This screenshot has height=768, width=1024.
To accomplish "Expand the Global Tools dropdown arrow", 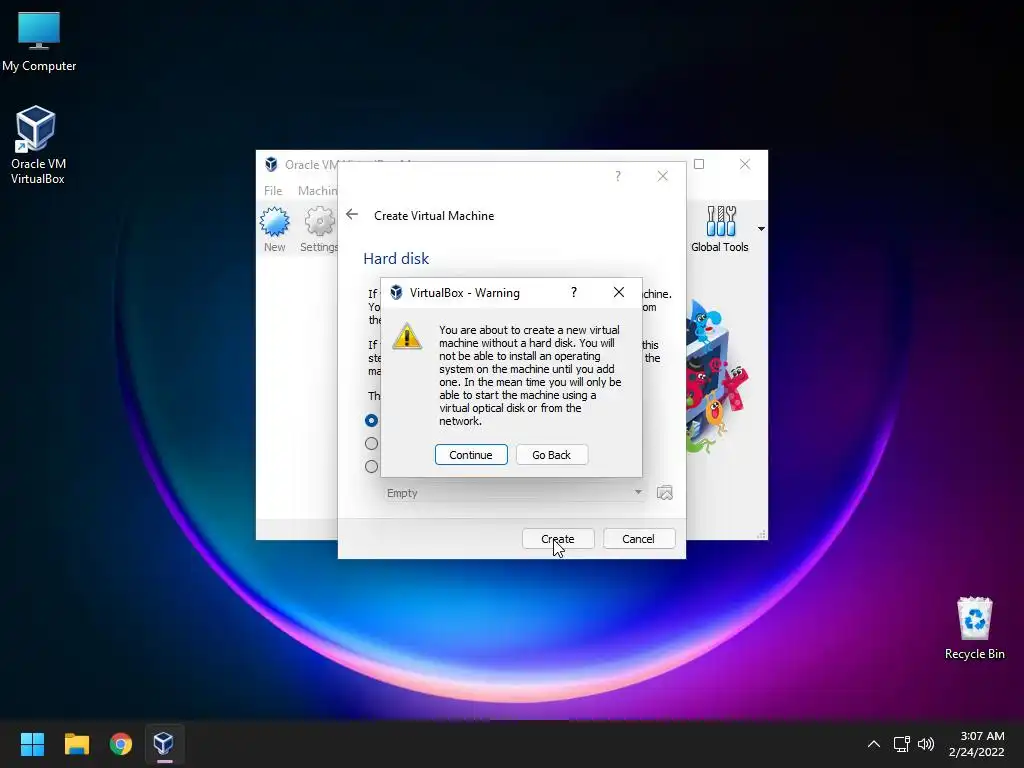I will click(x=761, y=229).
